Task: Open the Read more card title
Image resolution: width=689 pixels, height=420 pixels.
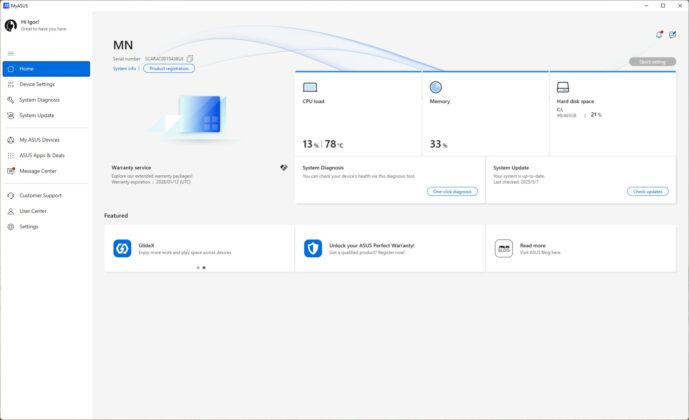Action: click(533, 246)
